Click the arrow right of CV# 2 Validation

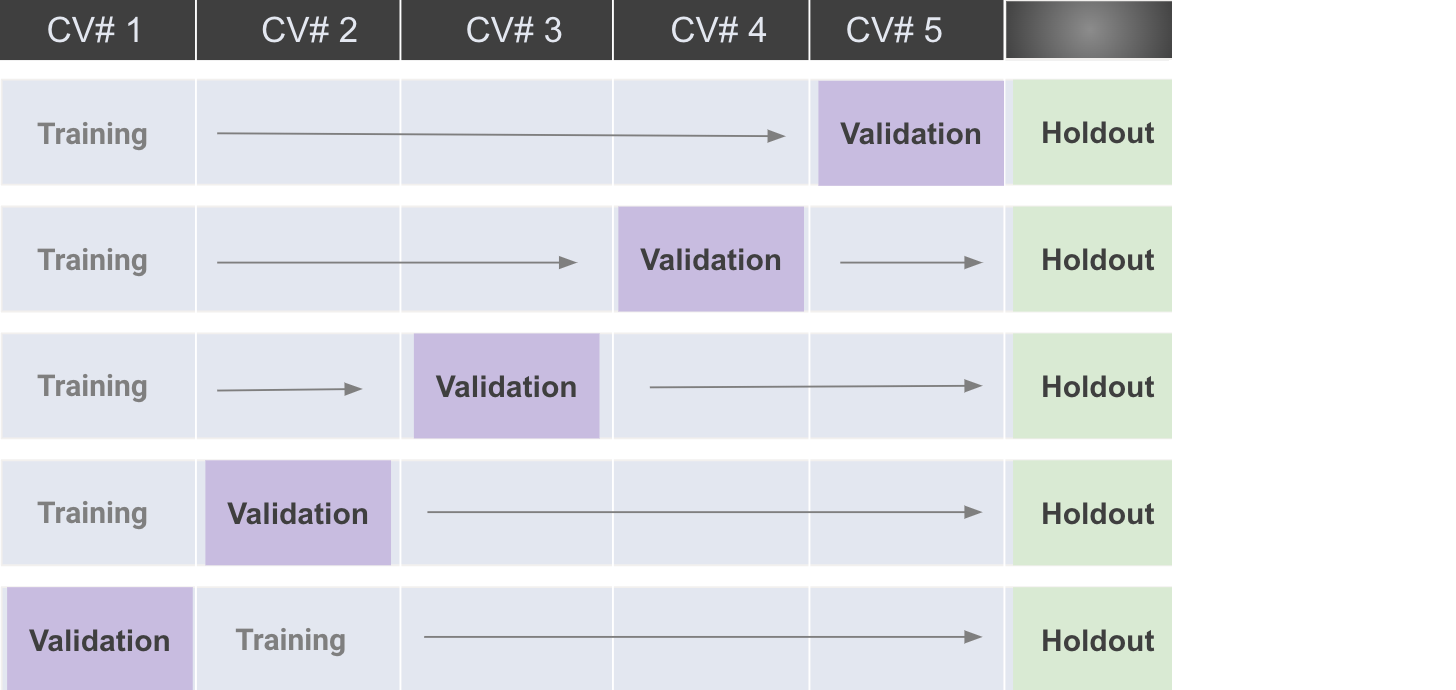[x=704, y=512]
